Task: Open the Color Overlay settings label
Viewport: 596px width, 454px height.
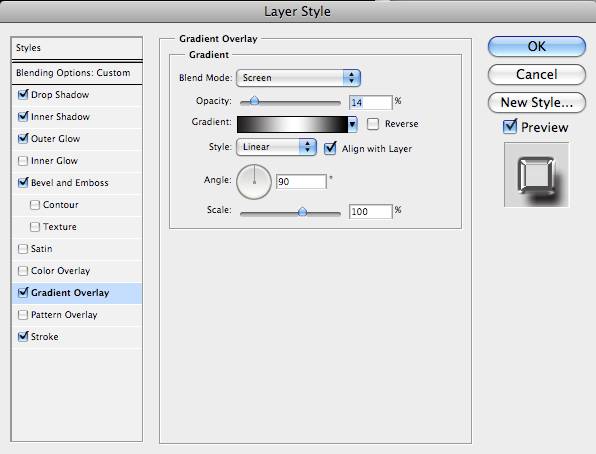Action: pyautogui.click(x=60, y=271)
